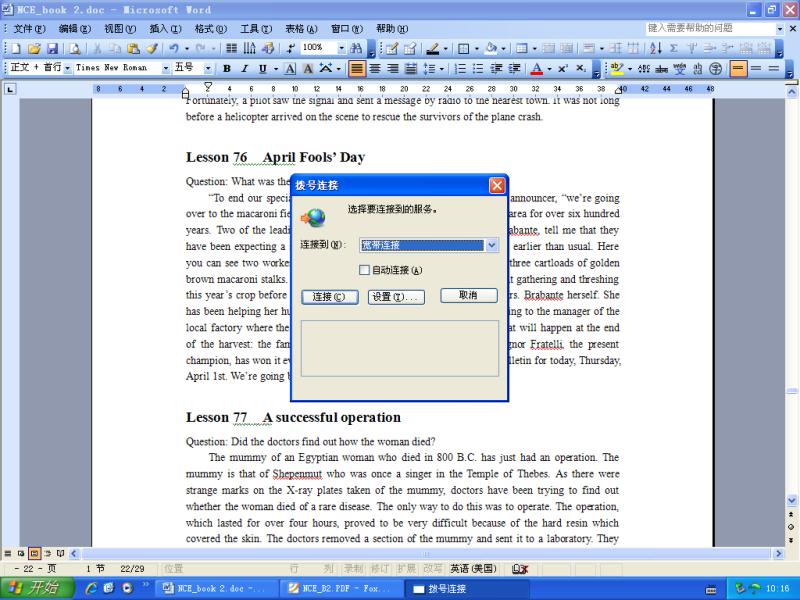Click the 设置(T)... button in the dialog
Viewport: 800px width, 600px height.
tap(396, 297)
